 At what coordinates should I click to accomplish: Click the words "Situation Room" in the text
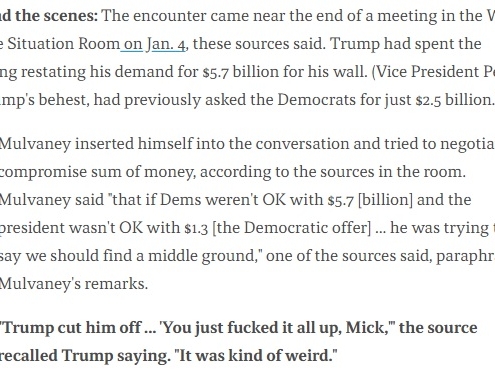[x=63, y=44]
